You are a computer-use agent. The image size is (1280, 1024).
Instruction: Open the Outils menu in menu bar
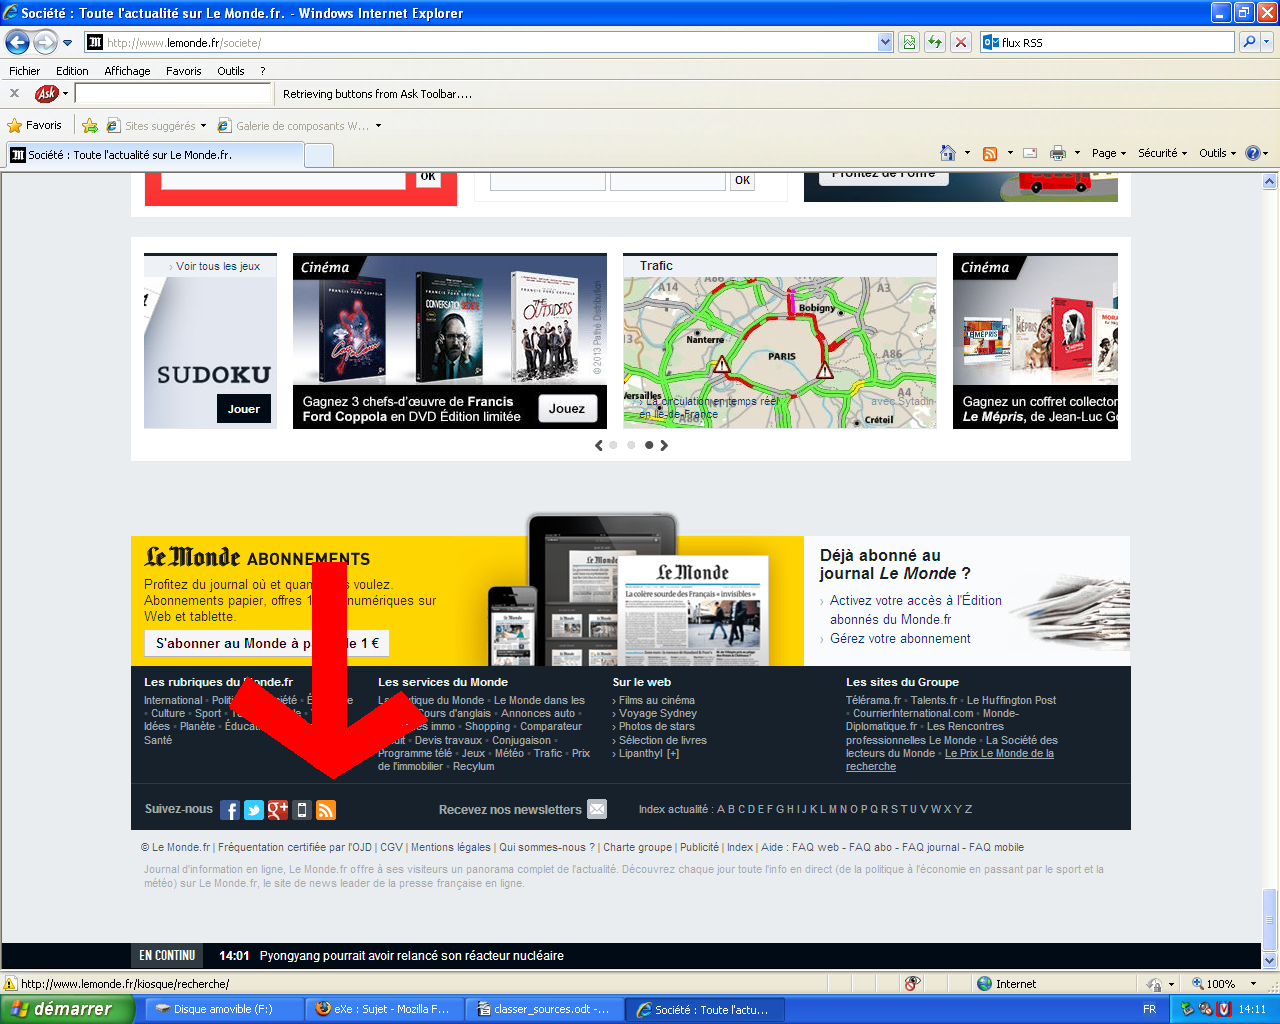[x=231, y=71]
